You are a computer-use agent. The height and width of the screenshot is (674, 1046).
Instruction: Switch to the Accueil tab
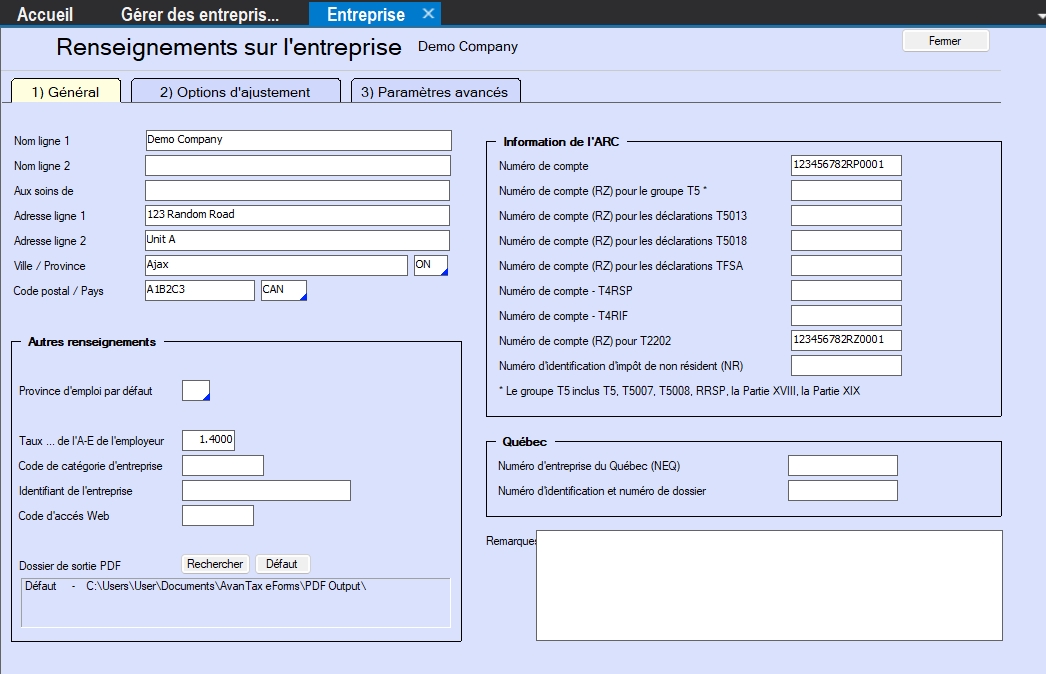click(x=45, y=14)
